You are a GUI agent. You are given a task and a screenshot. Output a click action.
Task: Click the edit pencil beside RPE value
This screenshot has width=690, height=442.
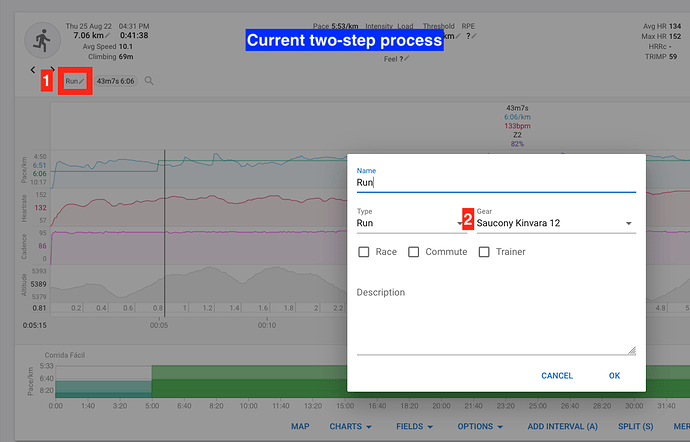point(474,36)
